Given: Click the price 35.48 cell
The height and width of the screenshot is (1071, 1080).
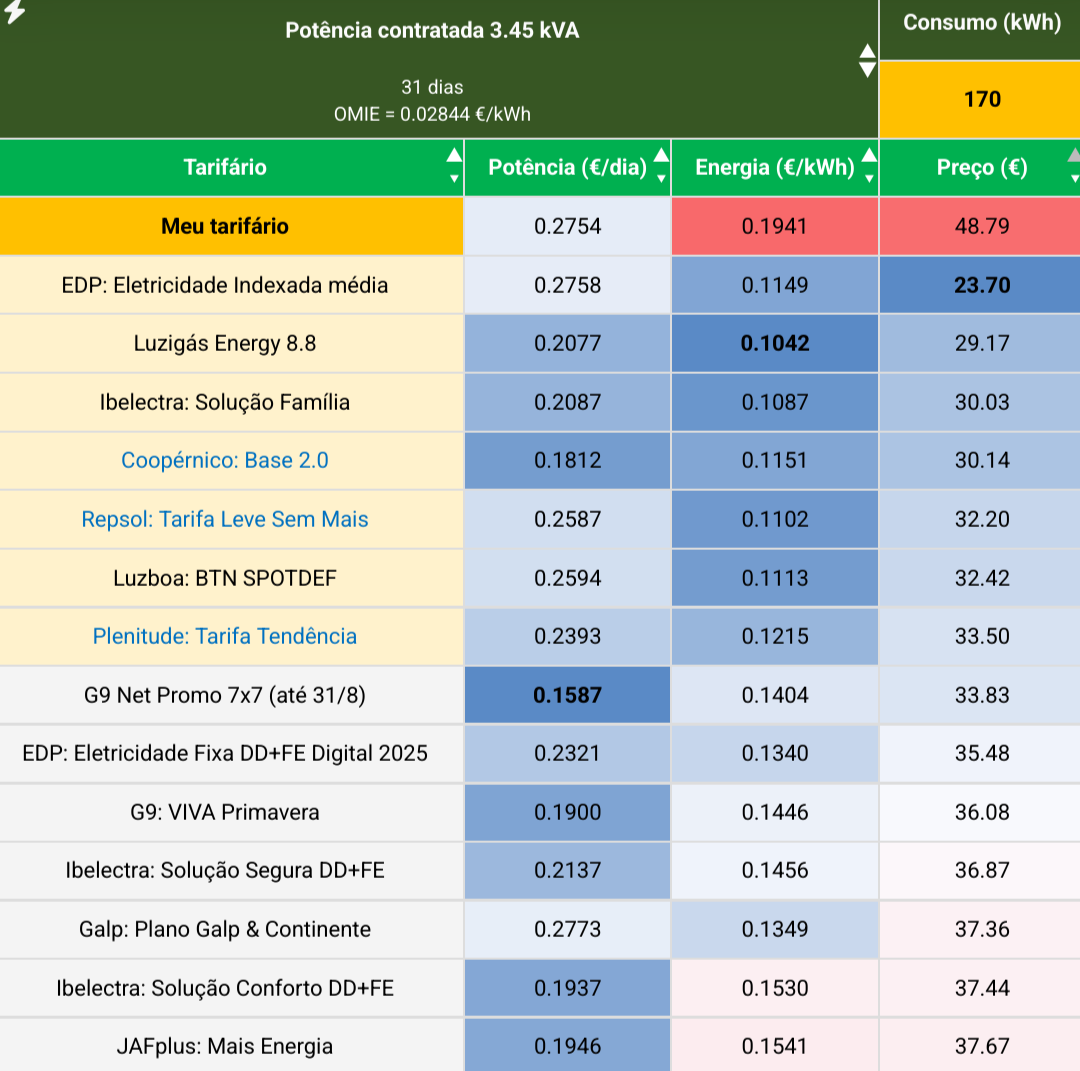Looking at the screenshot, I should click(982, 753).
